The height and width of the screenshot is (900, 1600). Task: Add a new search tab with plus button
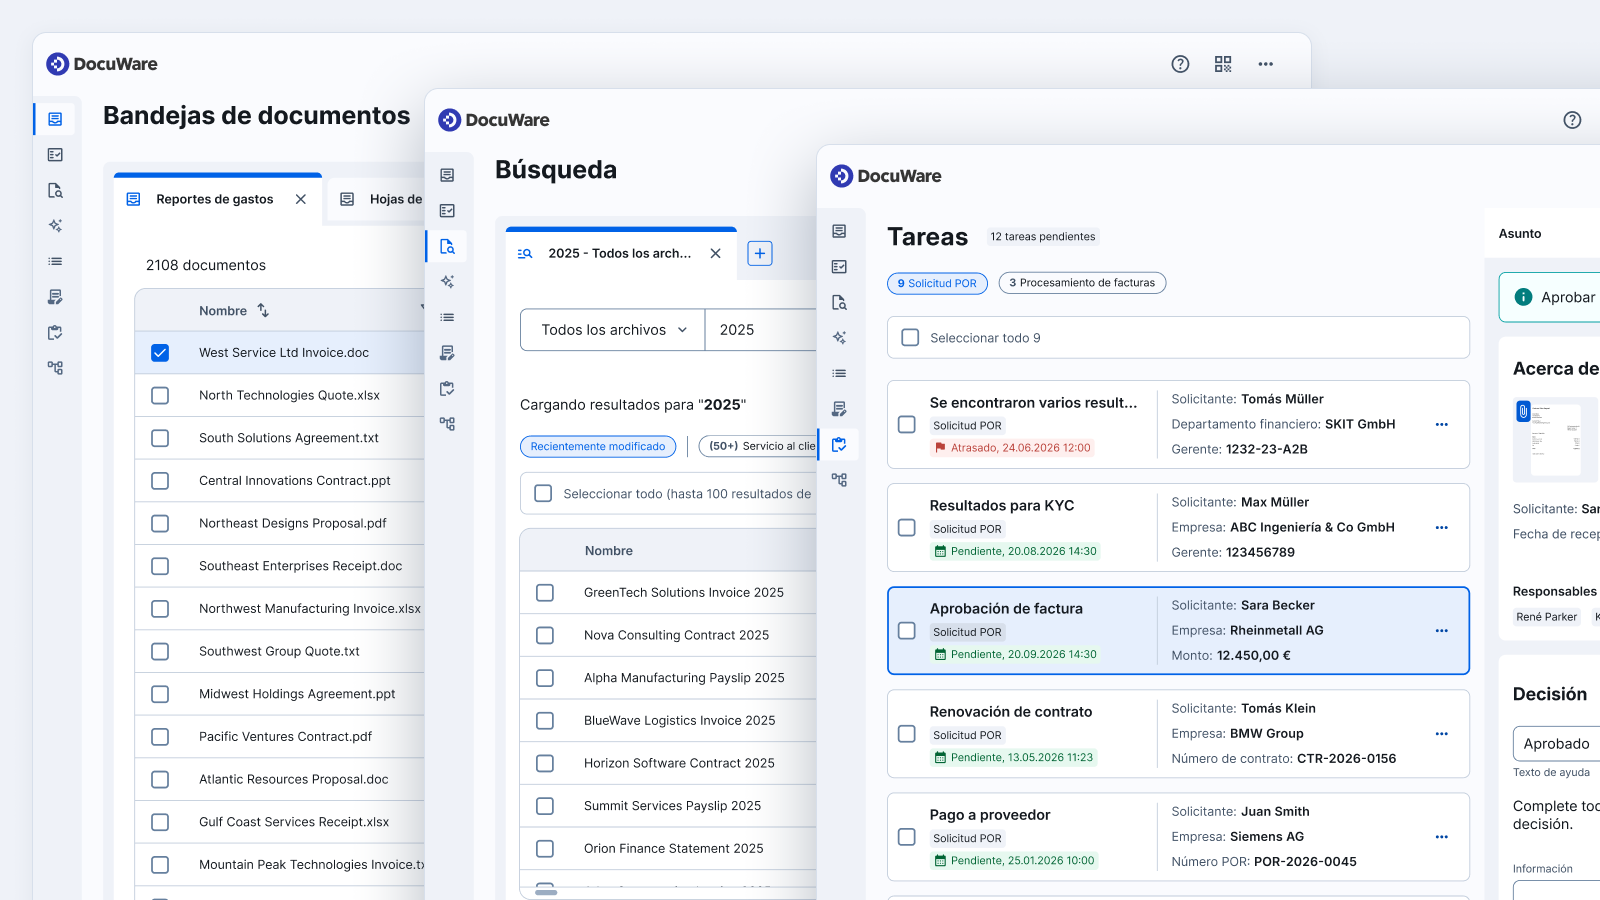(760, 254)
